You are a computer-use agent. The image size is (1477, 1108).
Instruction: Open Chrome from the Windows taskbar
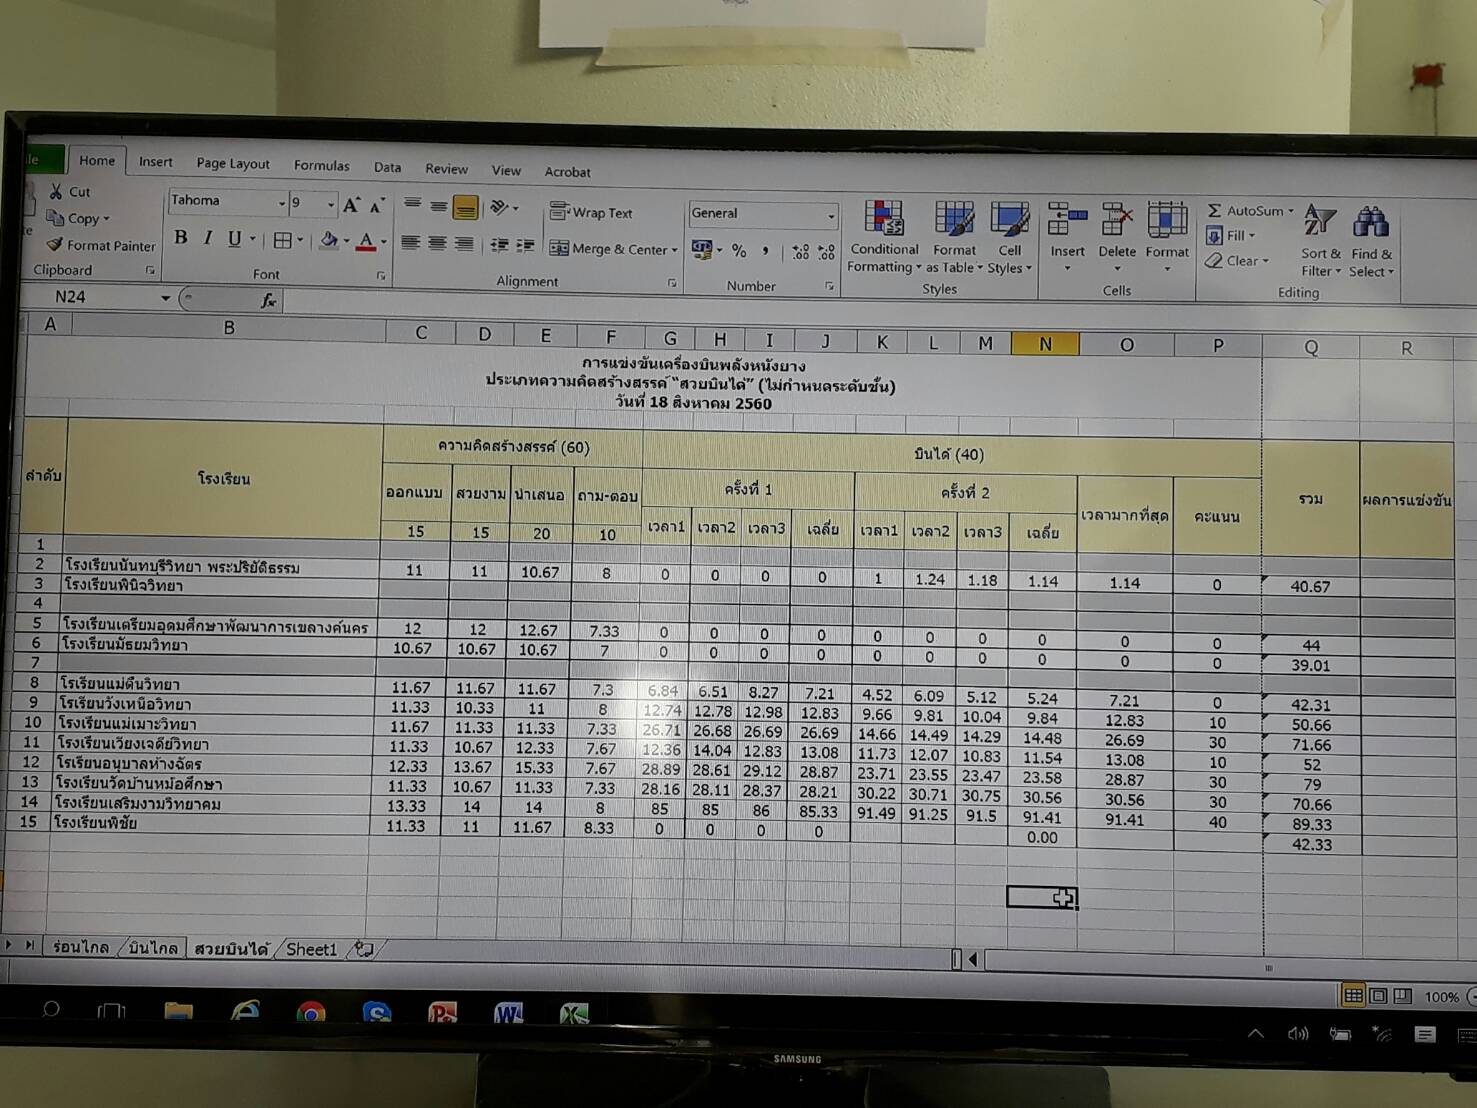[311, 1013]
